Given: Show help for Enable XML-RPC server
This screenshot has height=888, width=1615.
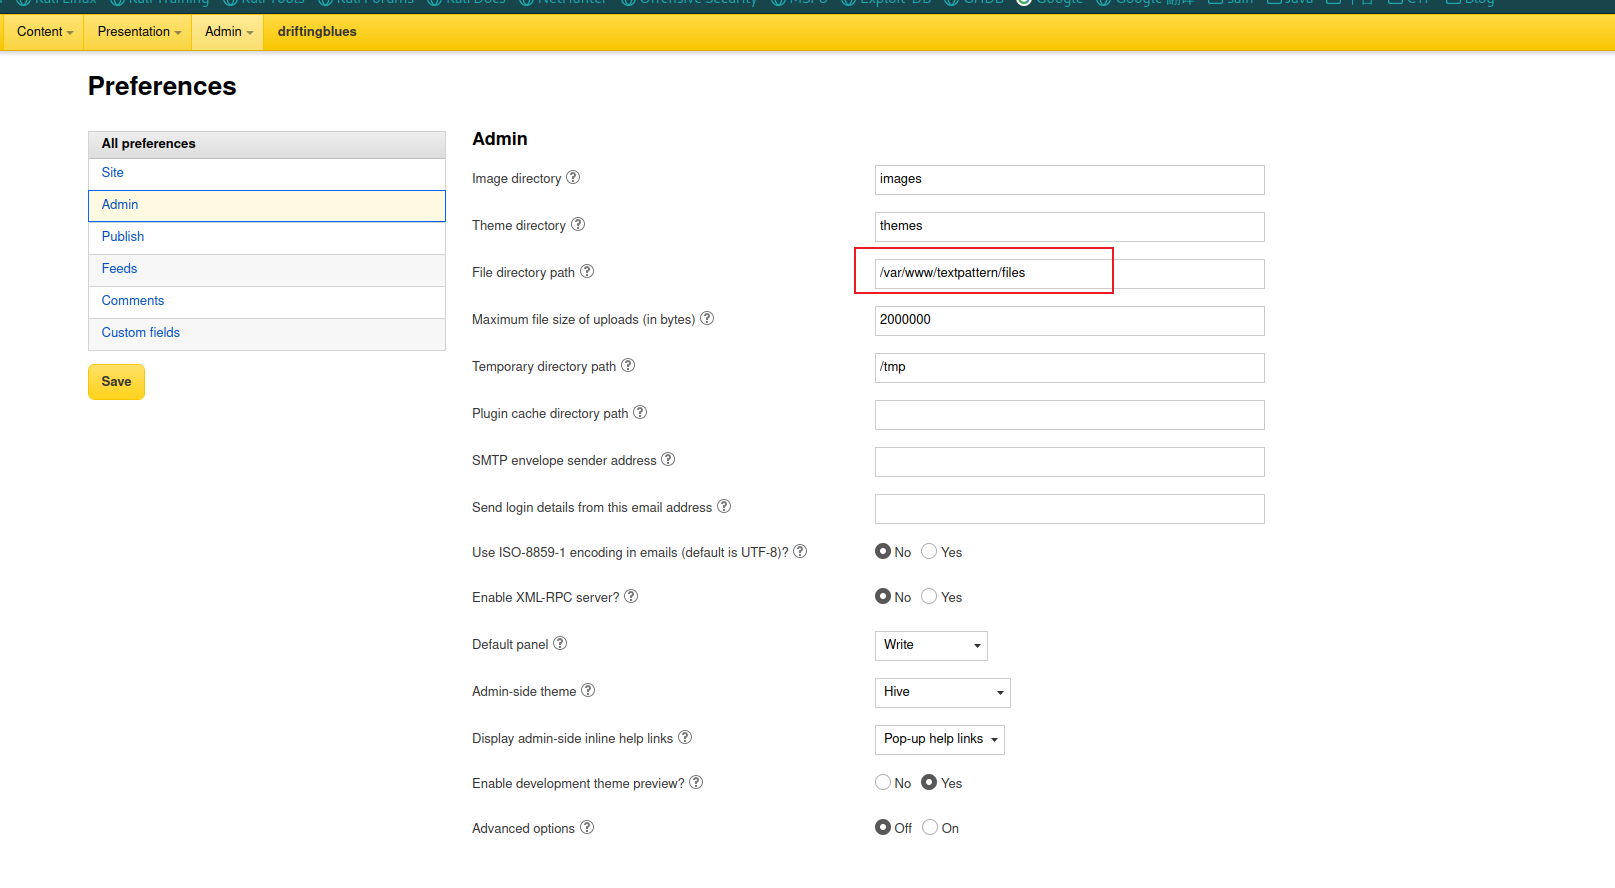Looking at the screenshot, I should [x=631, y=596].
